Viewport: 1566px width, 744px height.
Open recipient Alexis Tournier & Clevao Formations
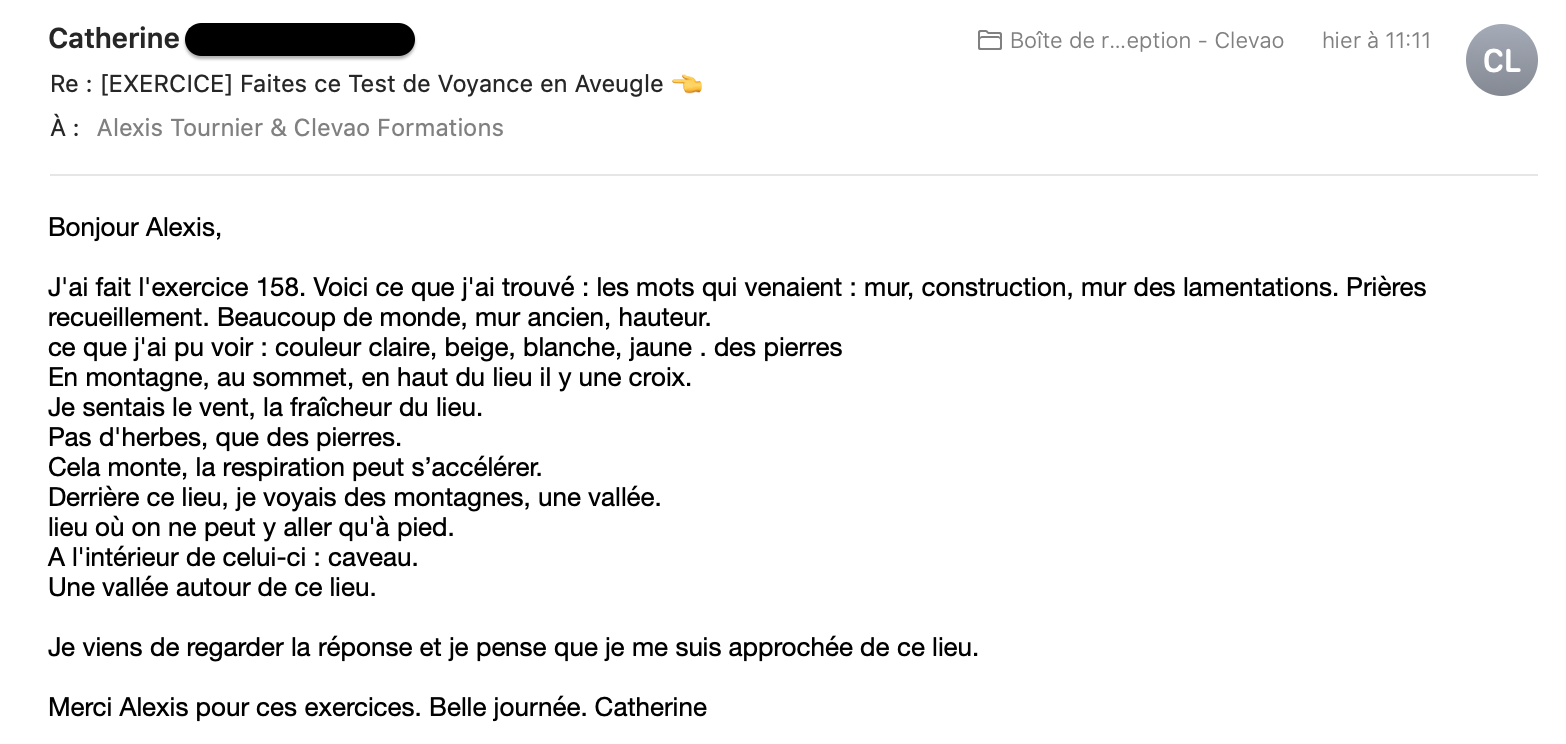coord(300,128)
